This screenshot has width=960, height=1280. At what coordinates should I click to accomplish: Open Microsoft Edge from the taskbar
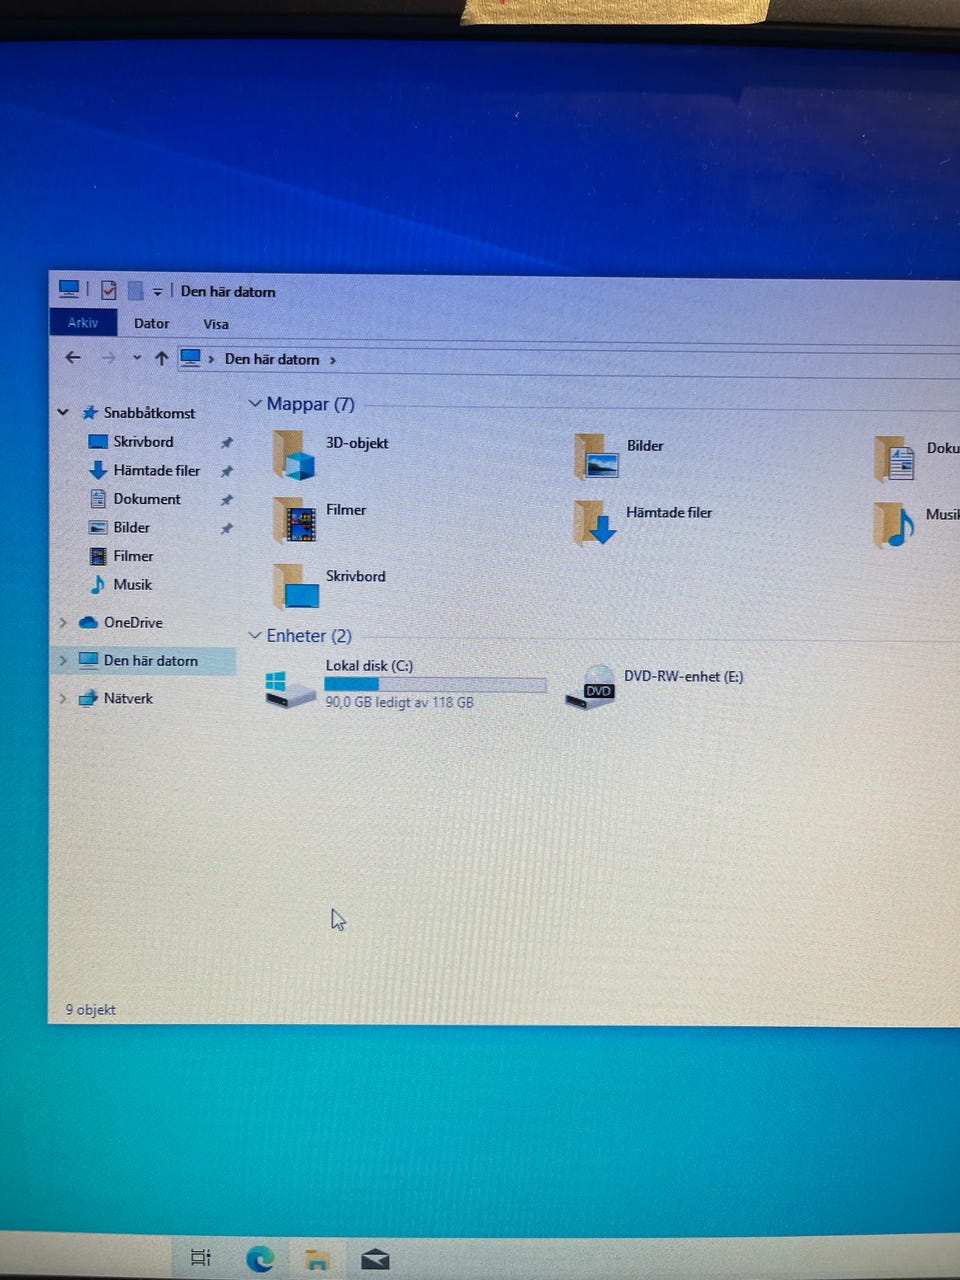click(260, 1258)
